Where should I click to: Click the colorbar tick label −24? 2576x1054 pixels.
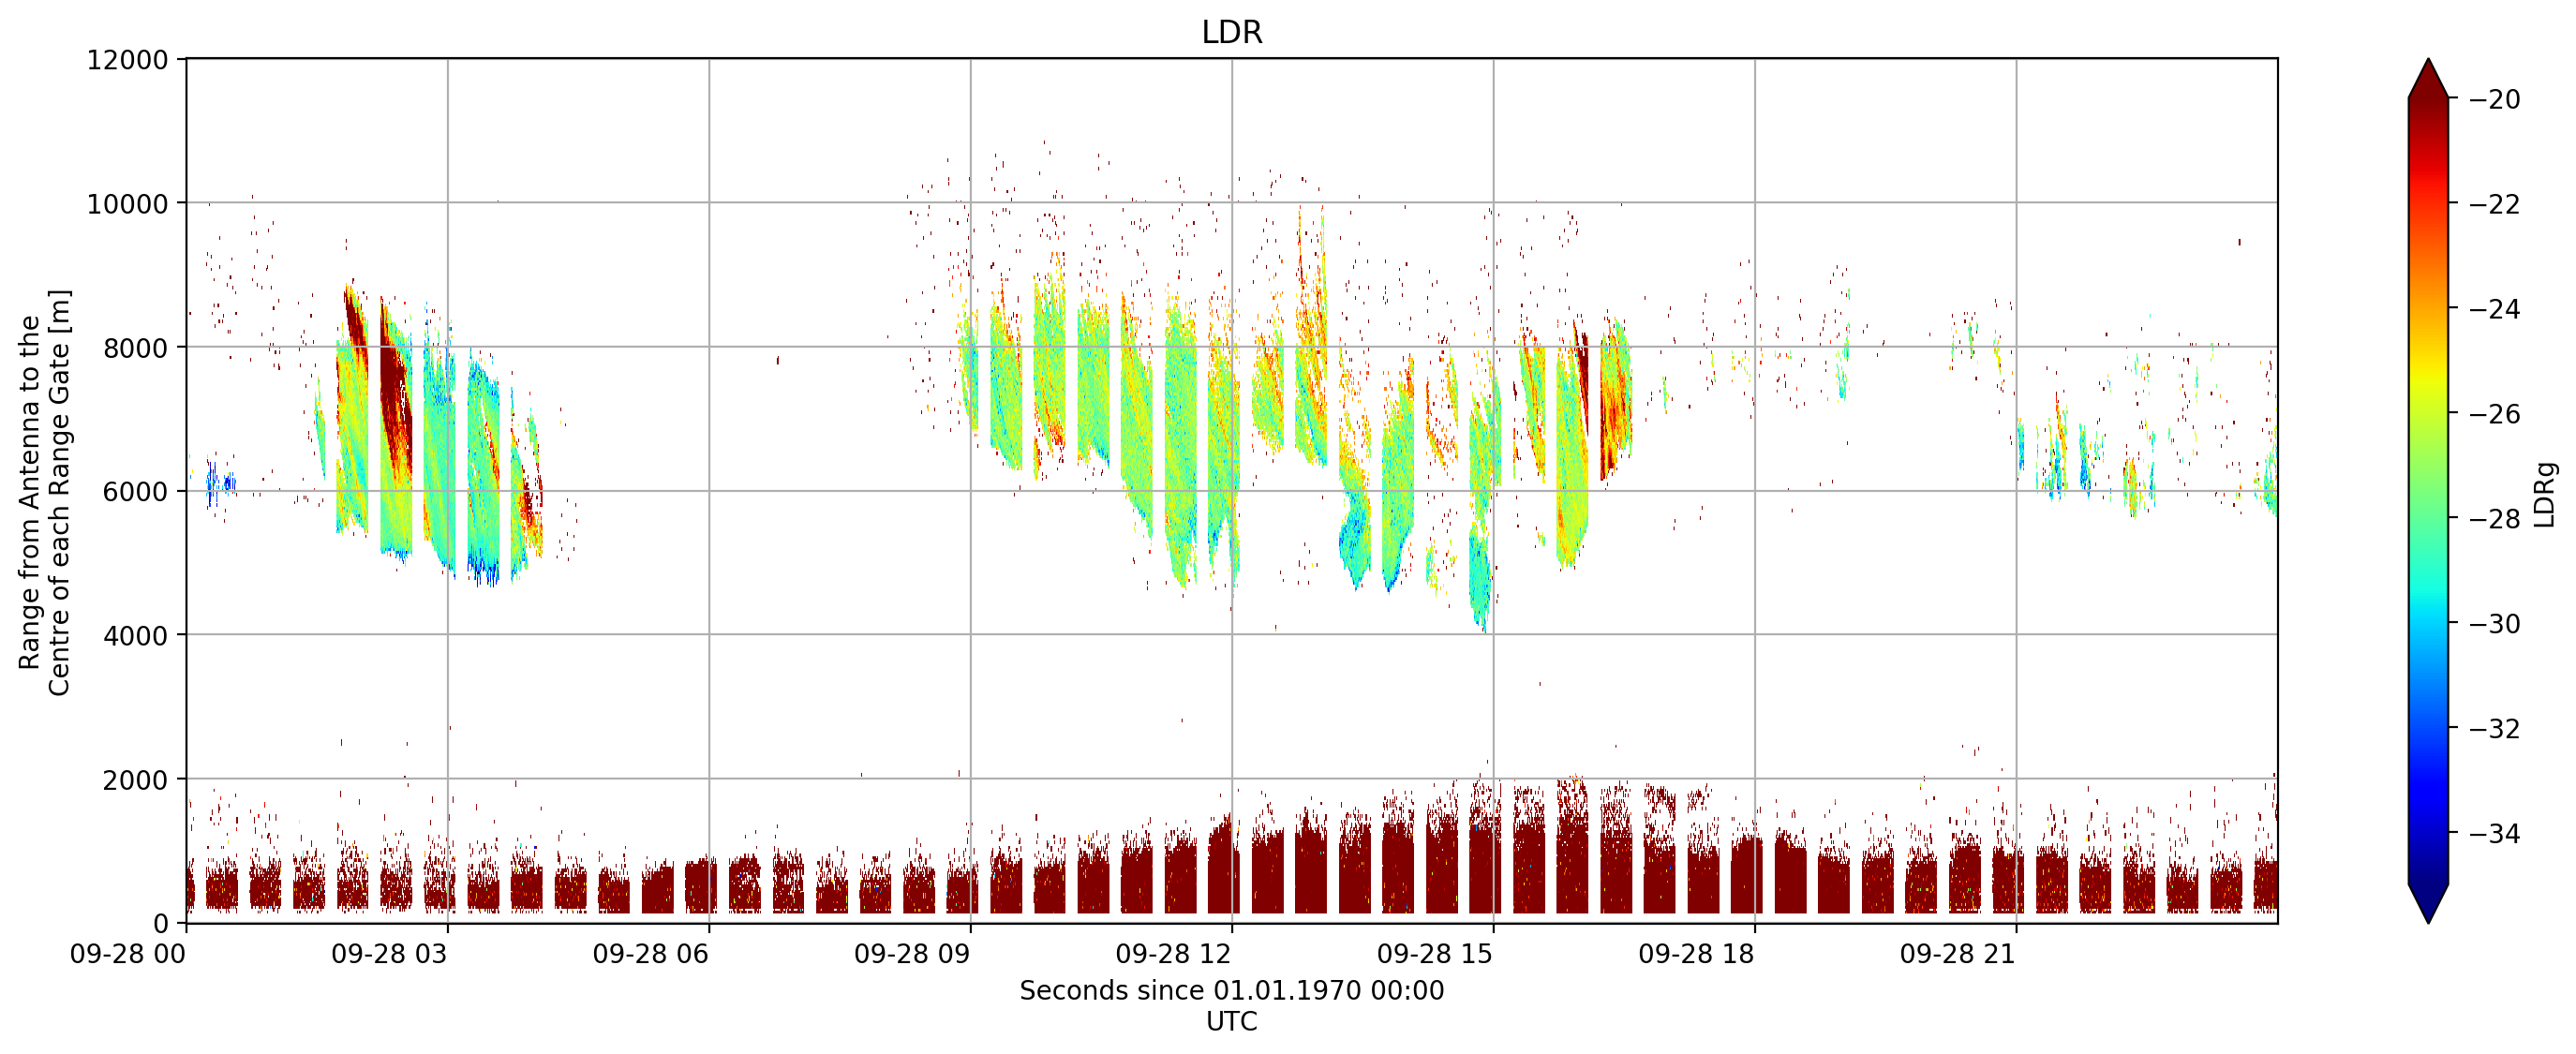pos(2495,309)
